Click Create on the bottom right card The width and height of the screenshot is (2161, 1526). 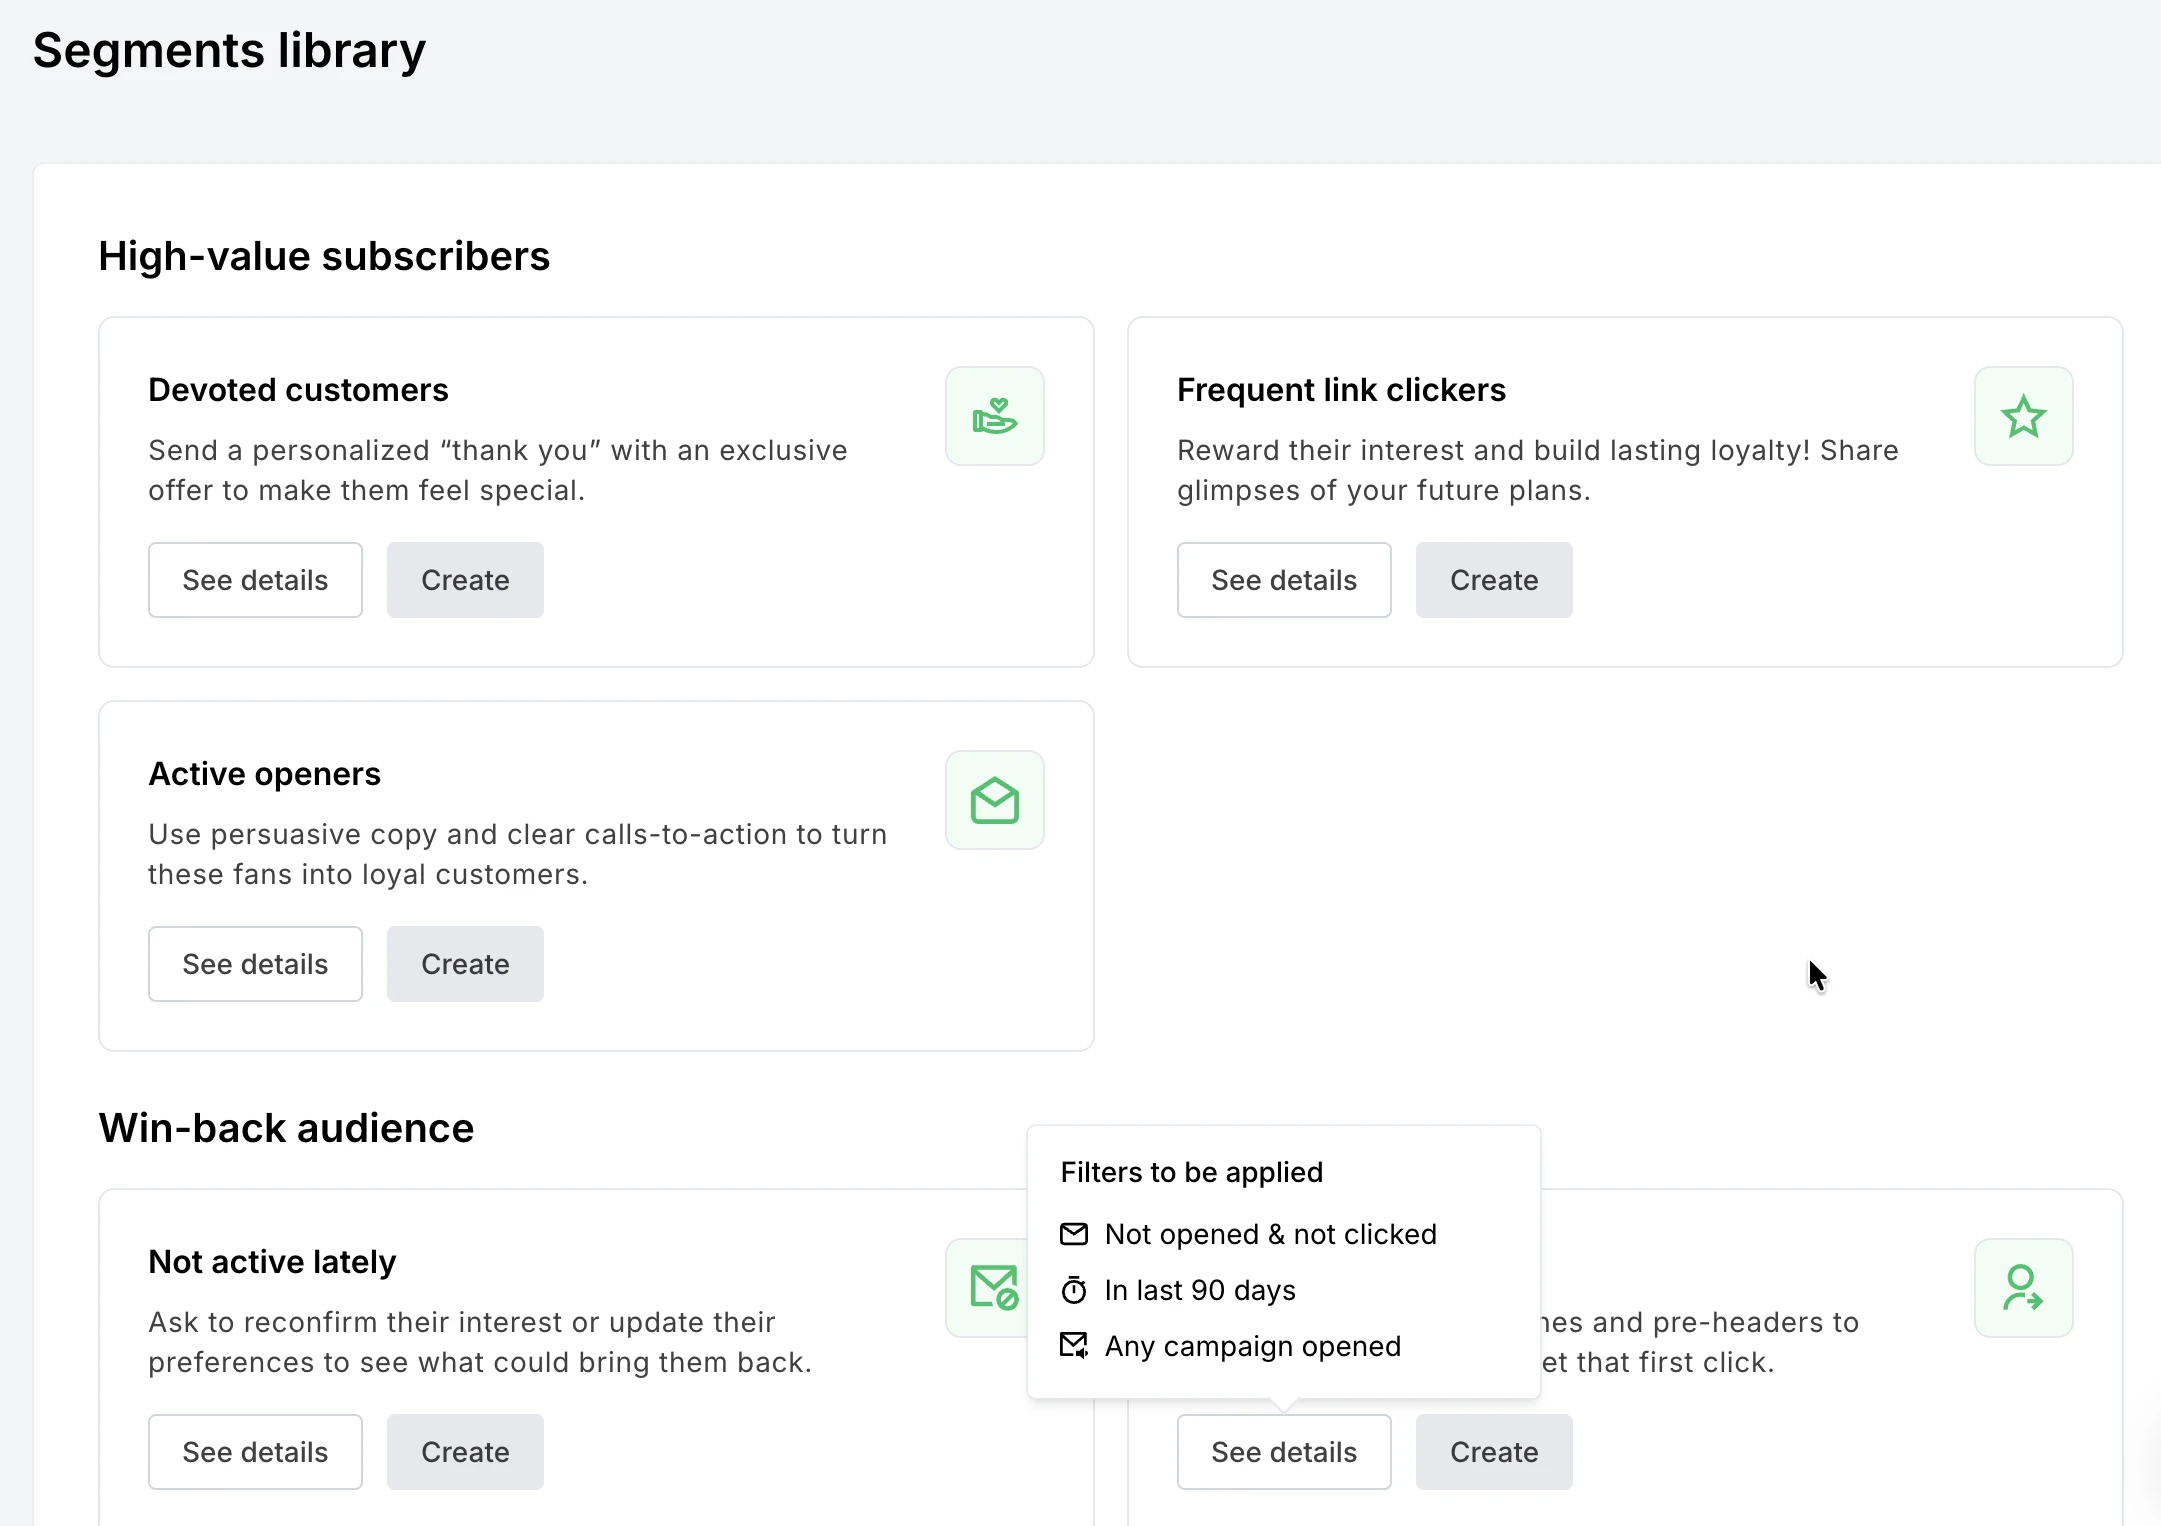coord(1493,1451)
